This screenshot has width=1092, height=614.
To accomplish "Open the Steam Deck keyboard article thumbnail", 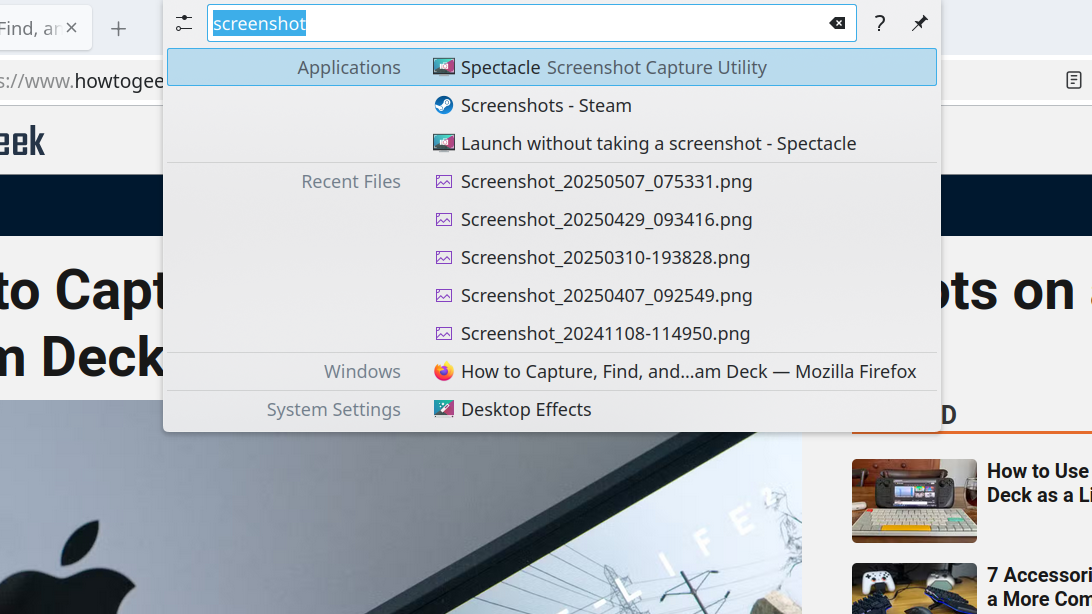I will pos(914,501).
